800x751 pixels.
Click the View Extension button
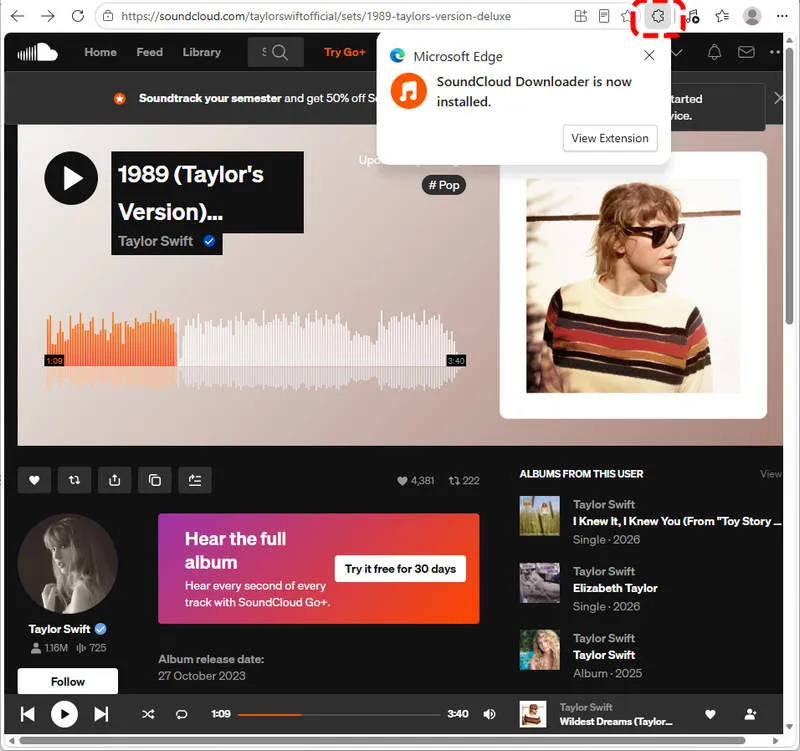pos(610,138)
